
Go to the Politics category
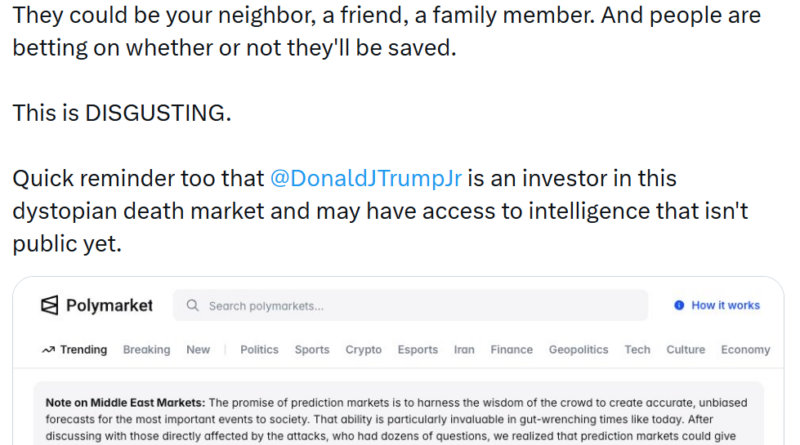259,350
